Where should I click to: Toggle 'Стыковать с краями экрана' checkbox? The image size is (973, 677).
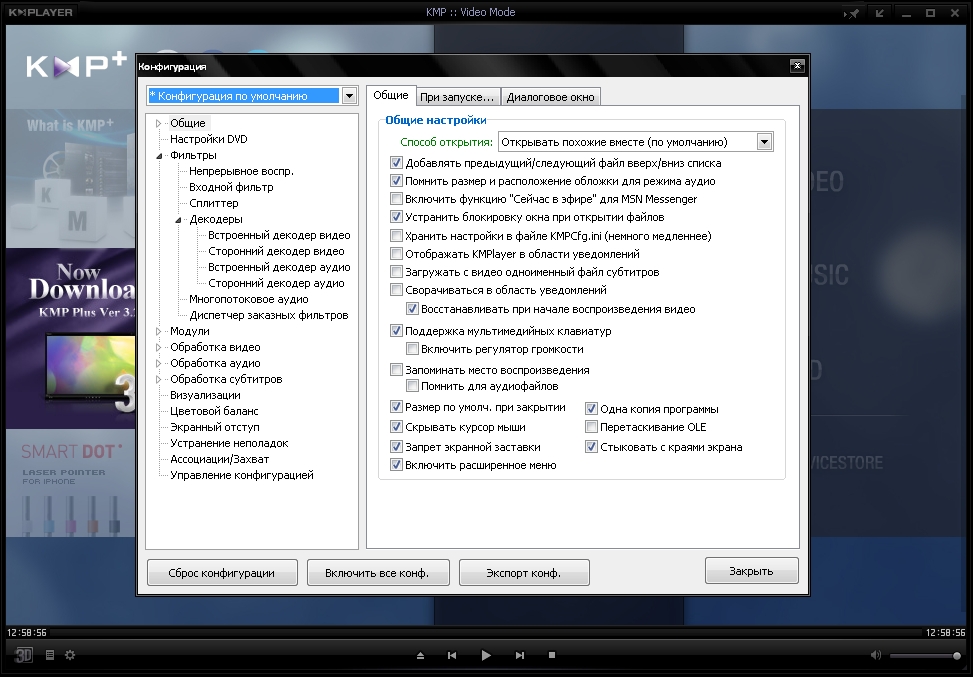click(591, 447)
